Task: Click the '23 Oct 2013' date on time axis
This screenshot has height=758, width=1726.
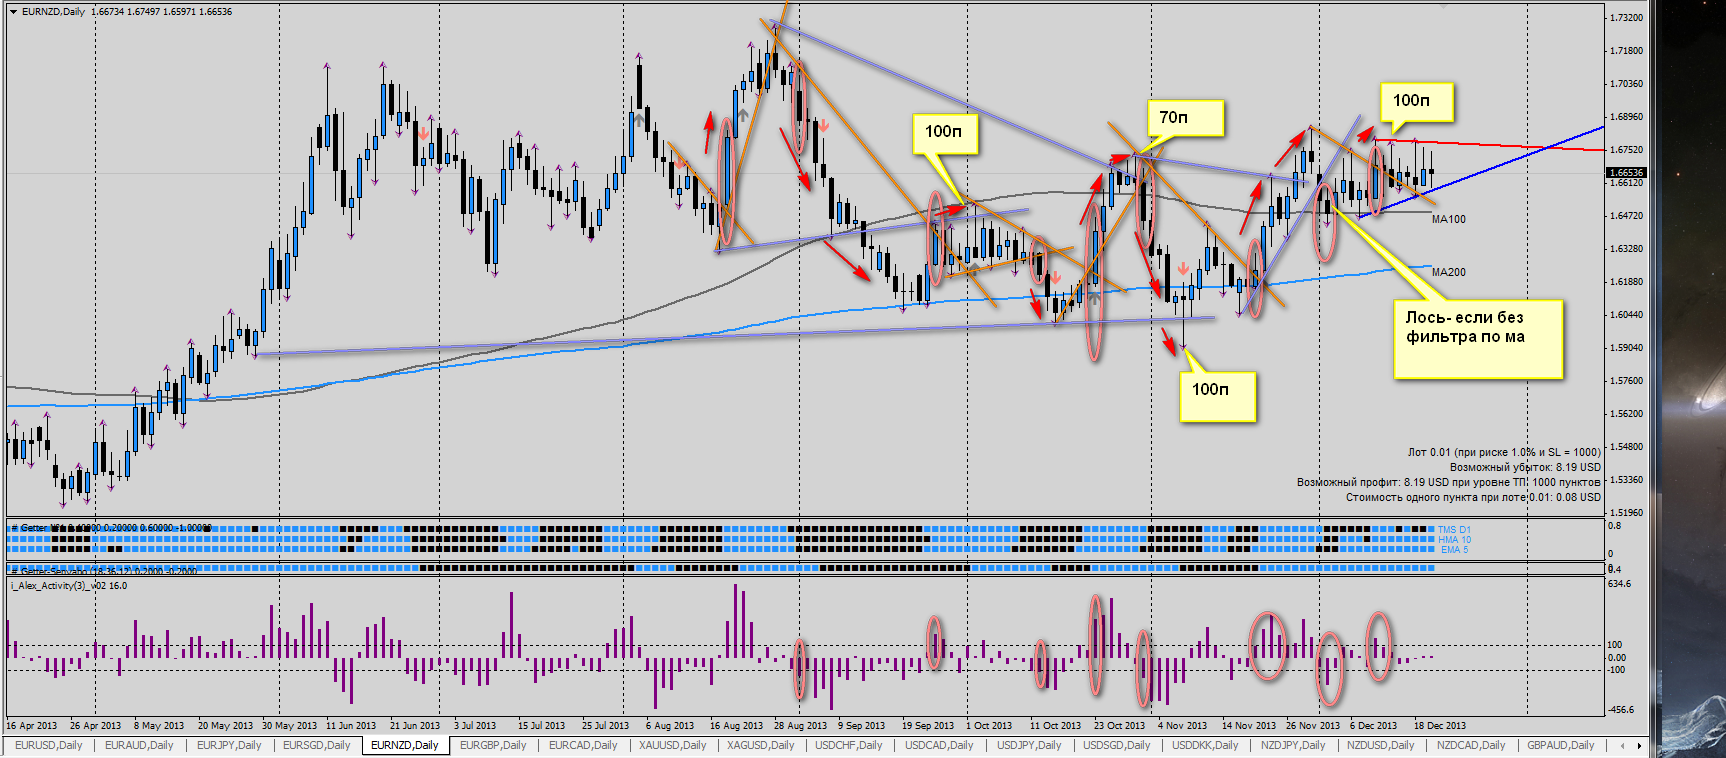Action: (x=1120, y=726)
